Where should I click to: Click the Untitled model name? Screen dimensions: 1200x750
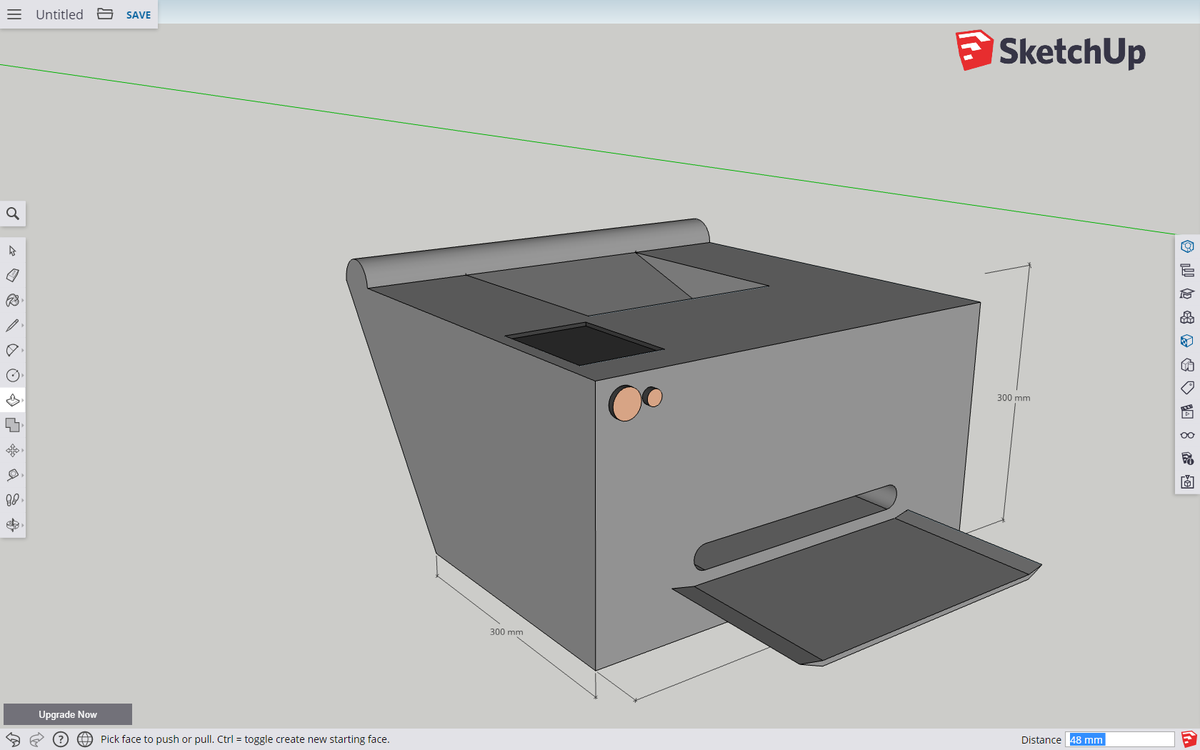coord(59,15)
